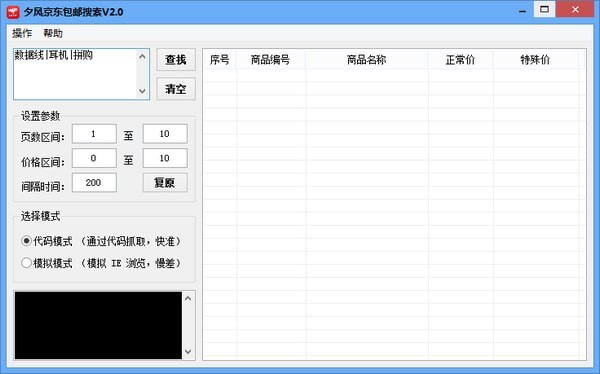Click the 特殊价 column header
This screenshot has height=374, width=600.
tap(535, 60)
